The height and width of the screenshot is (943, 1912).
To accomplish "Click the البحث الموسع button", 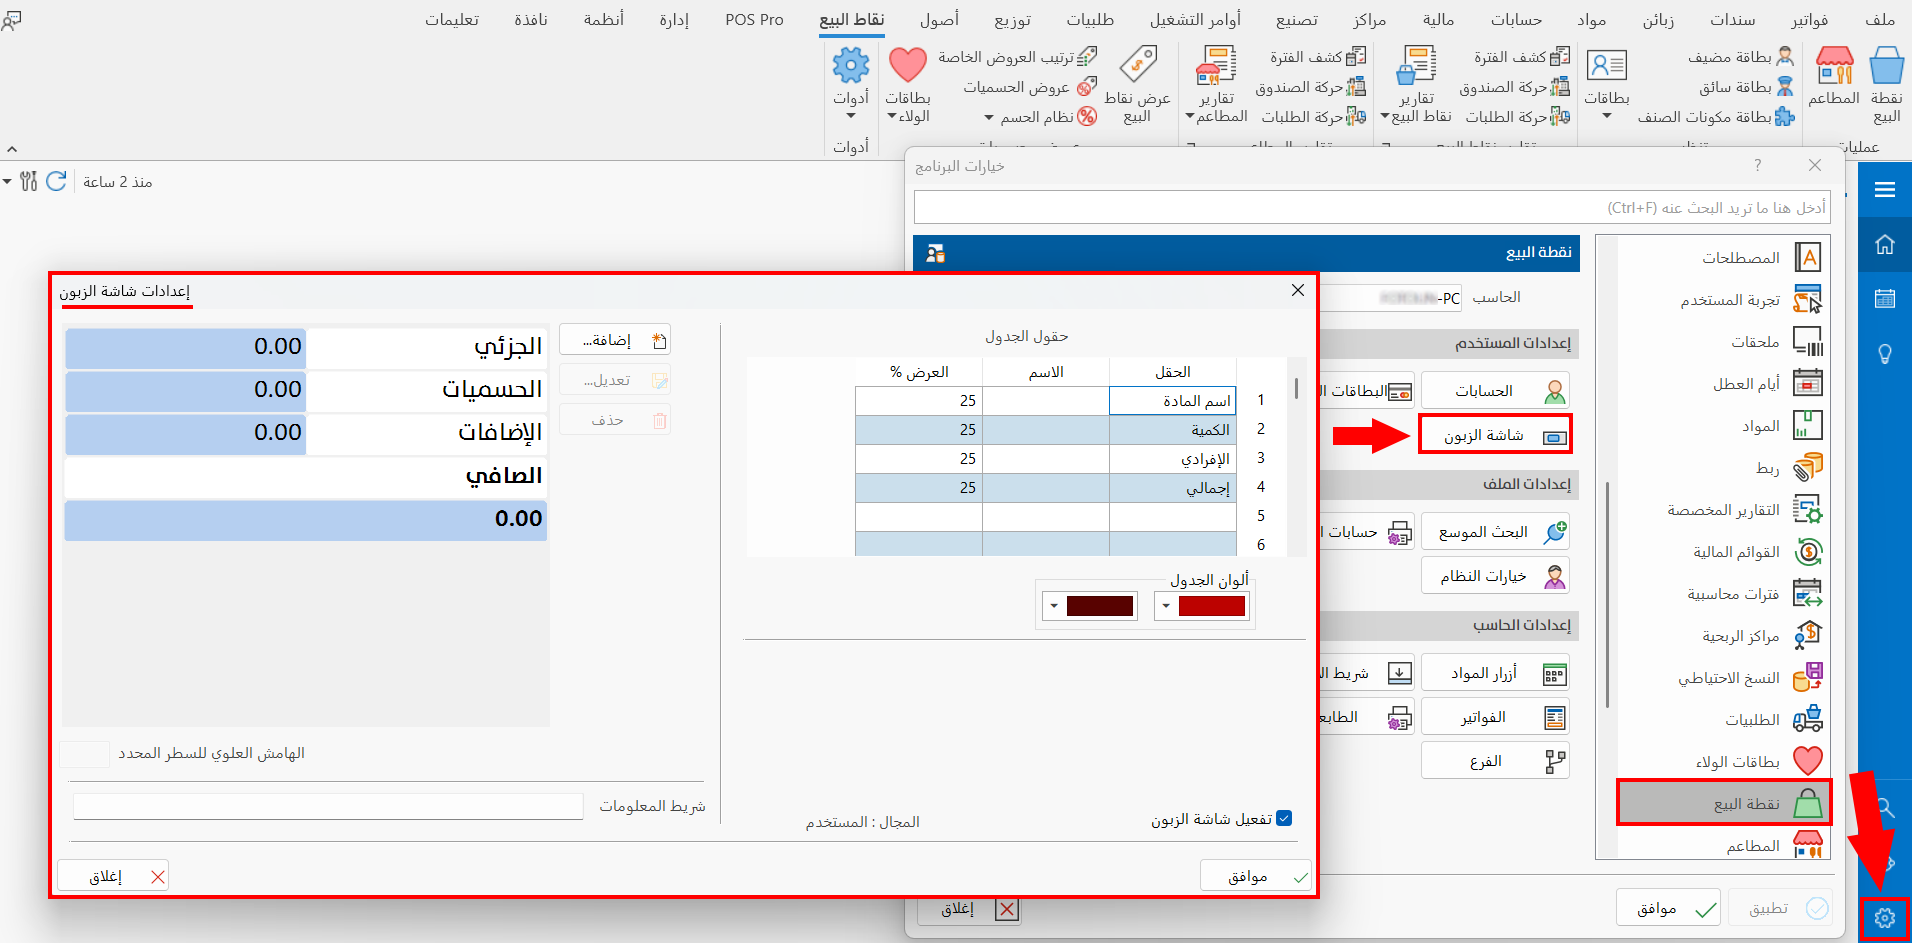I will point(1495,531).
